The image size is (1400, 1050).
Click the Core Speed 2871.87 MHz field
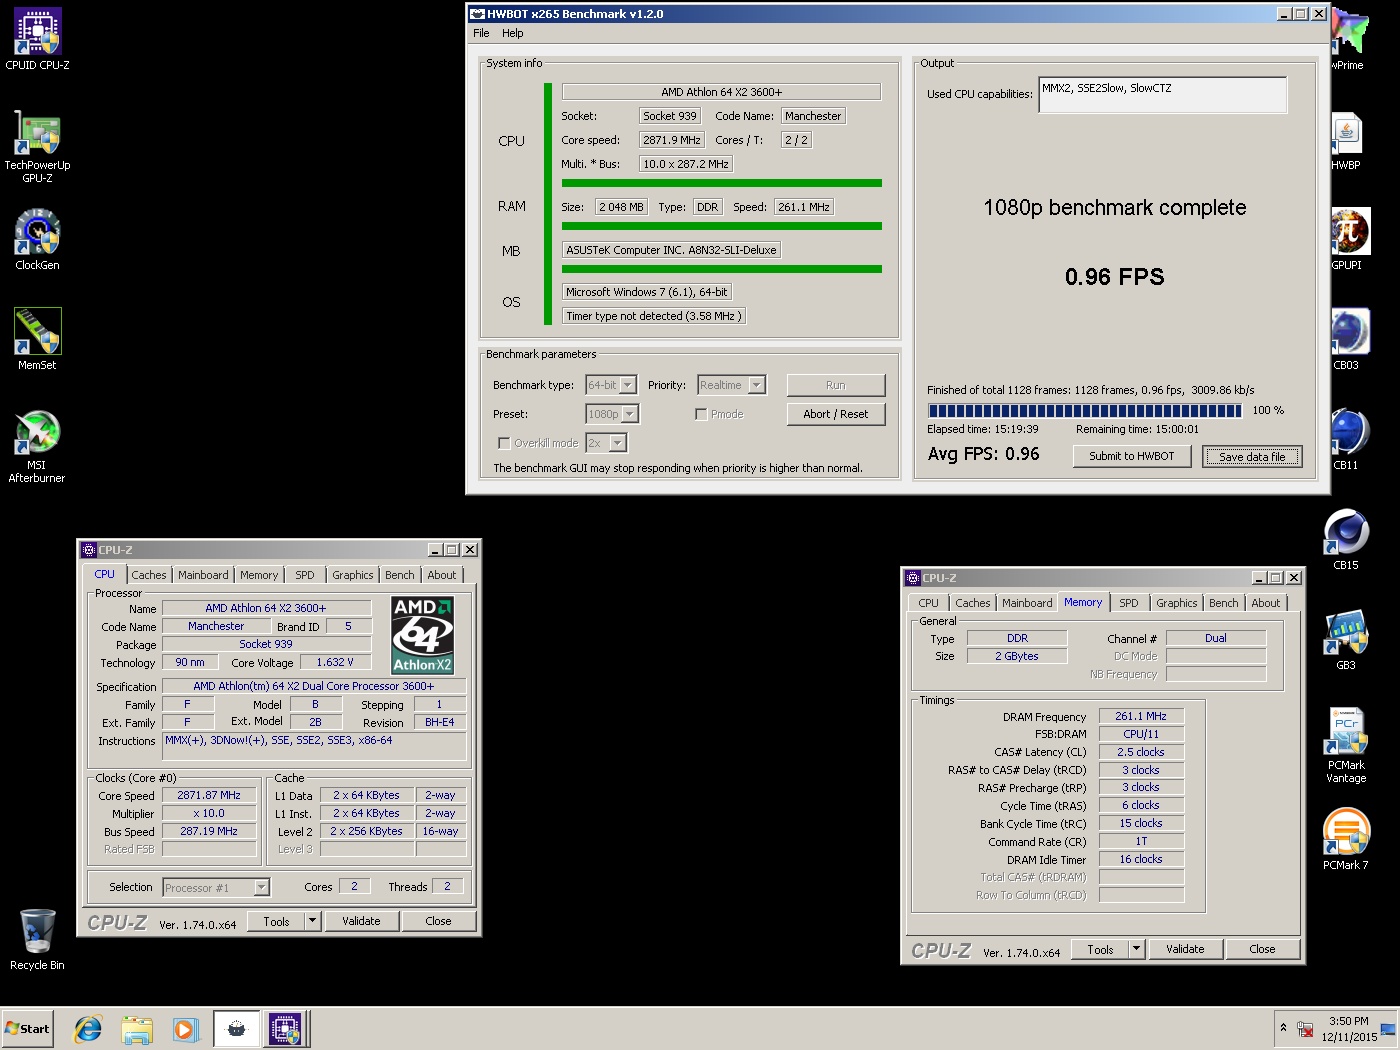click(x=209, y=795)
